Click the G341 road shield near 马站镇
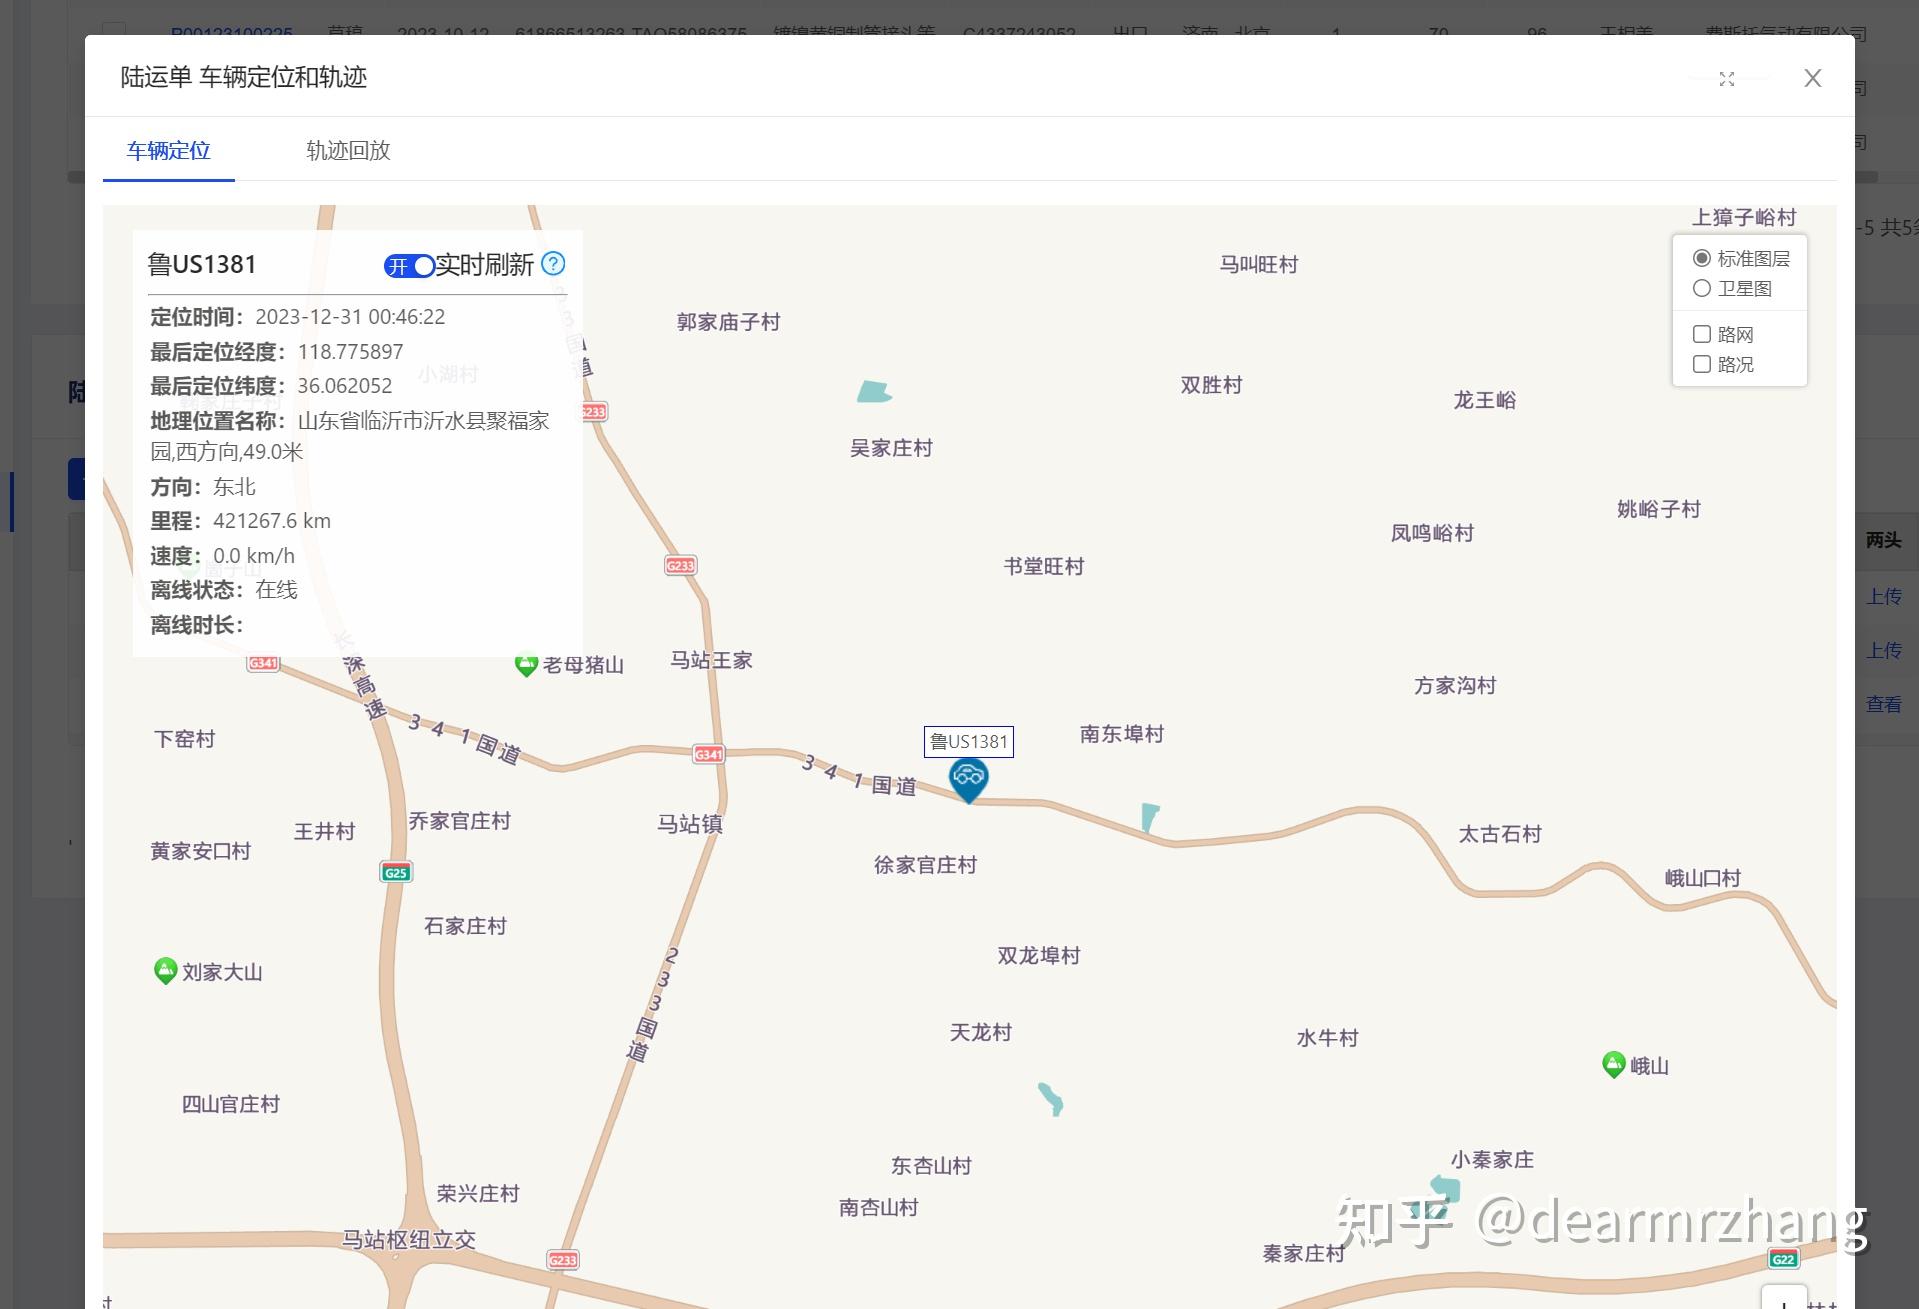 pyautogui.click(x=709, y=754)
